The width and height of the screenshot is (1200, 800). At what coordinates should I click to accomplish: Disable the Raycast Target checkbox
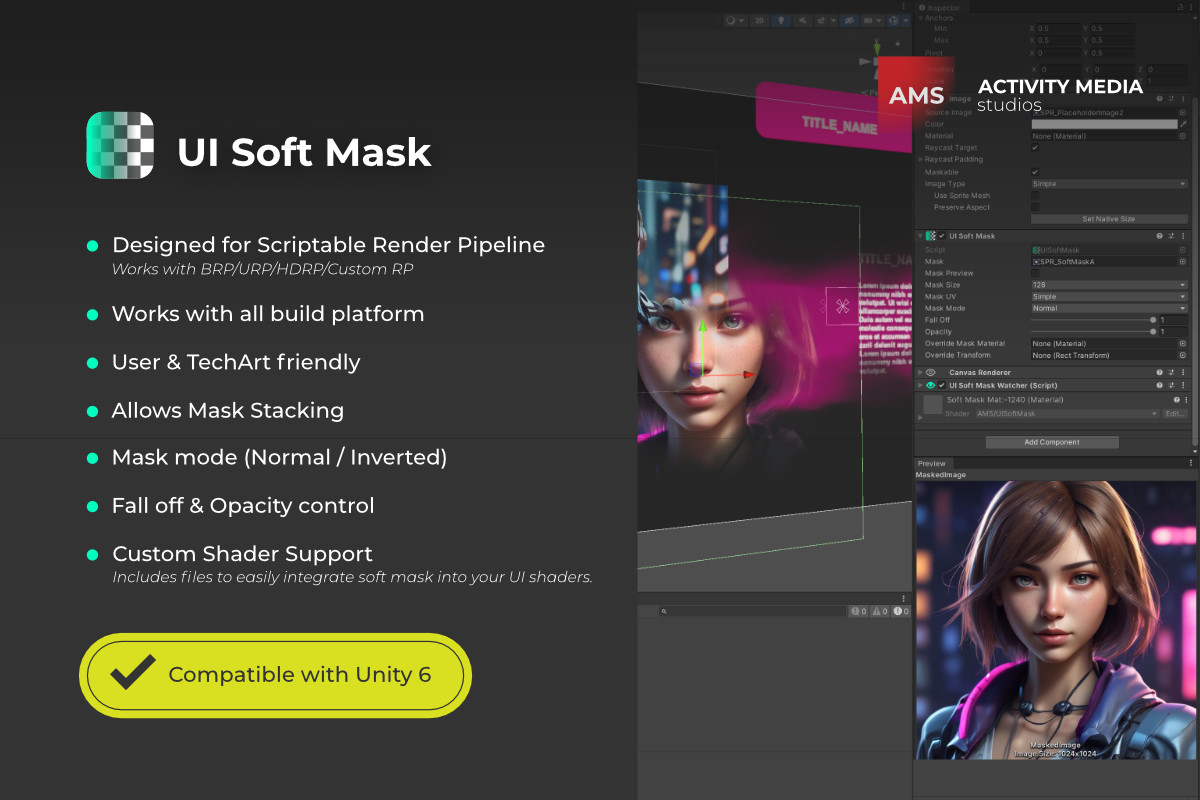click(1035, 148)
